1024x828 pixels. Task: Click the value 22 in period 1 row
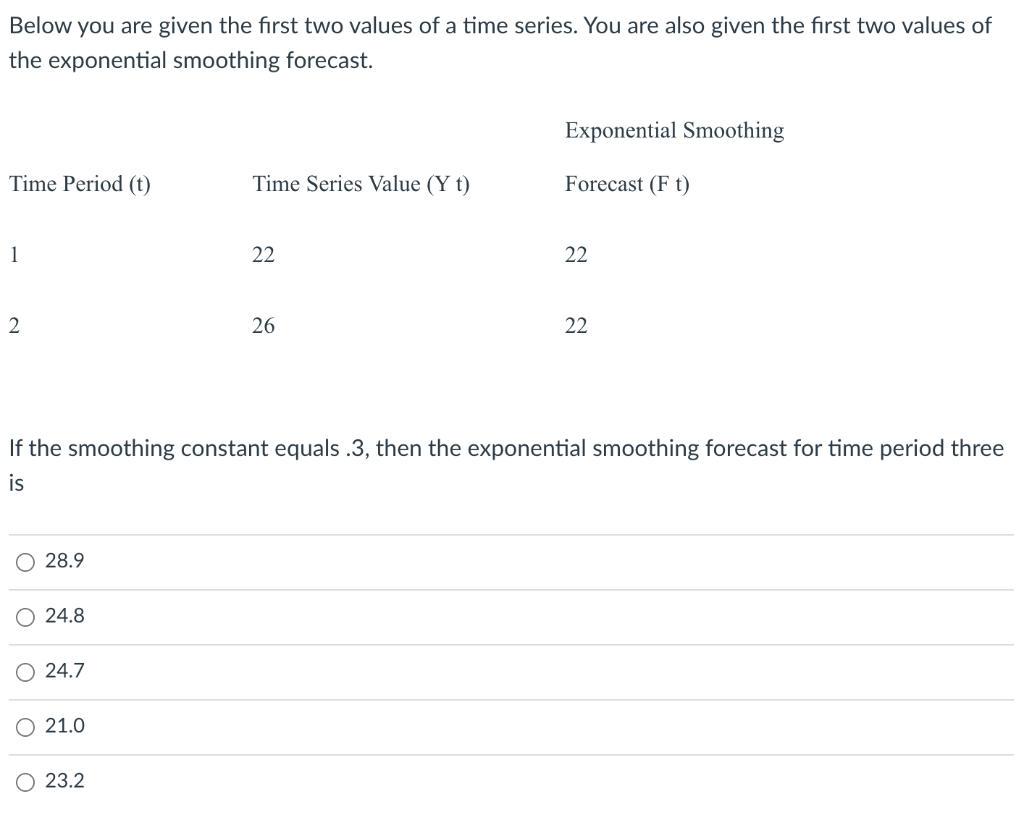point(262,254)
